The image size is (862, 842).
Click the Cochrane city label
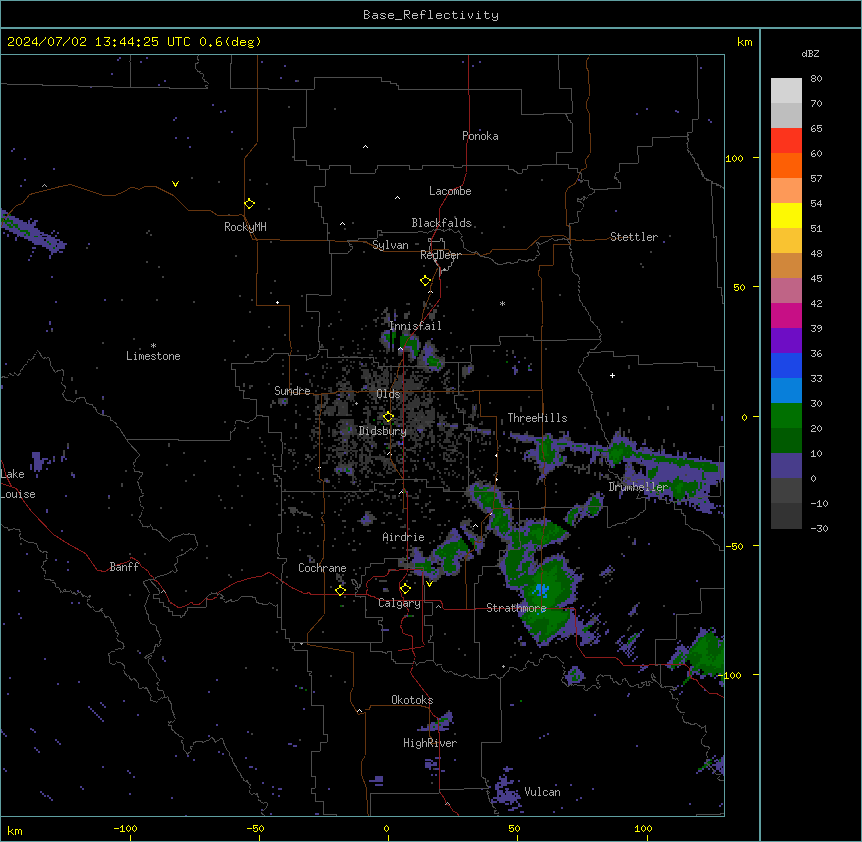point(322,568)
